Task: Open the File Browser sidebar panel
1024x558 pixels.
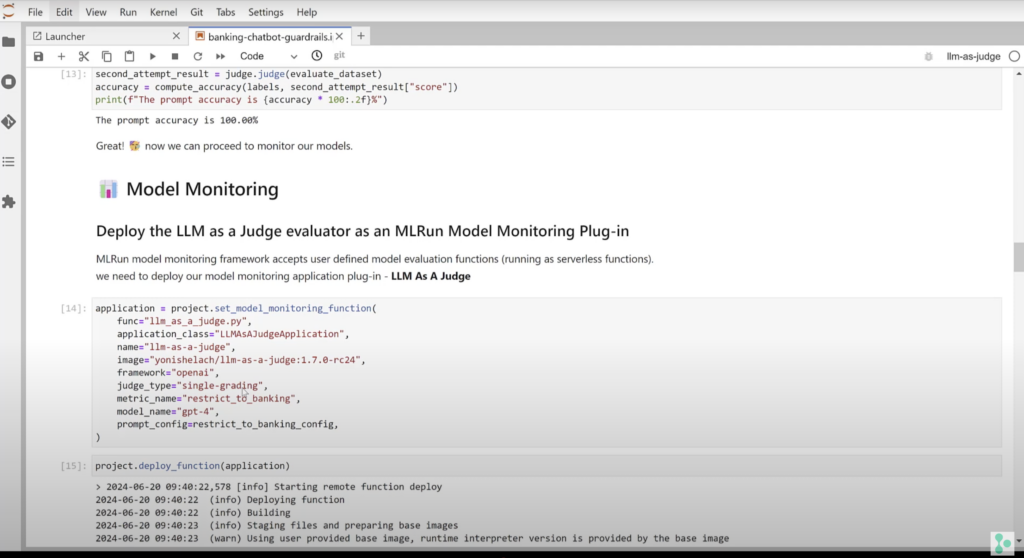Action: click(x=8, y=42)
